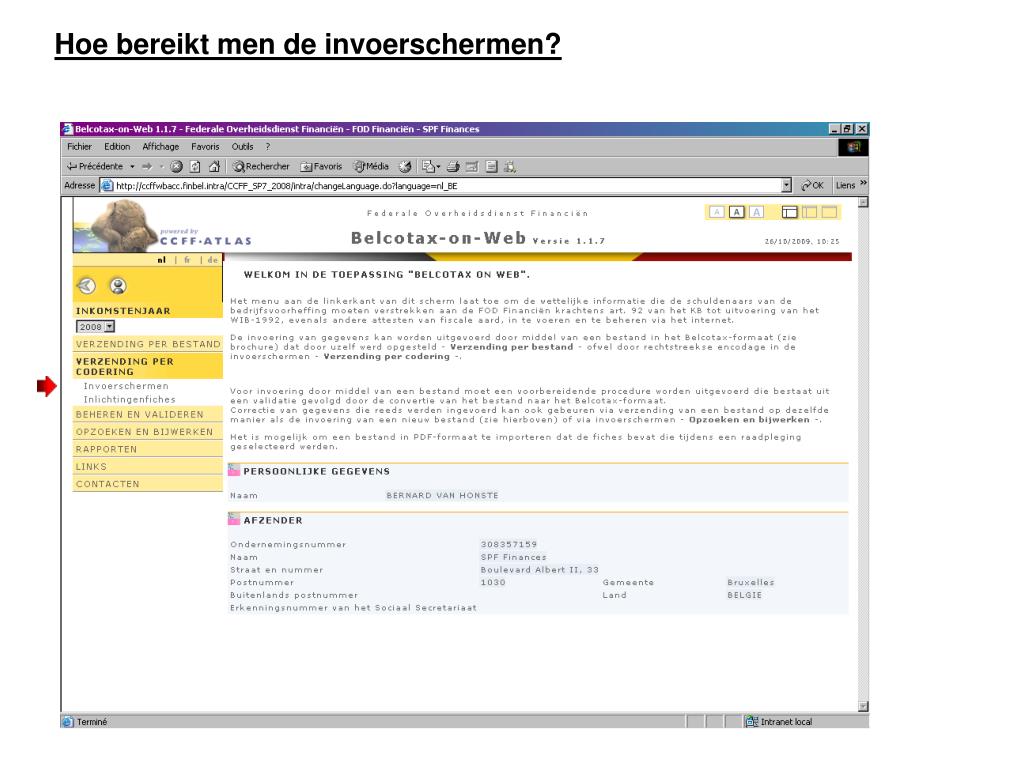Click the History icon after Média

click(x=406, y=167)
